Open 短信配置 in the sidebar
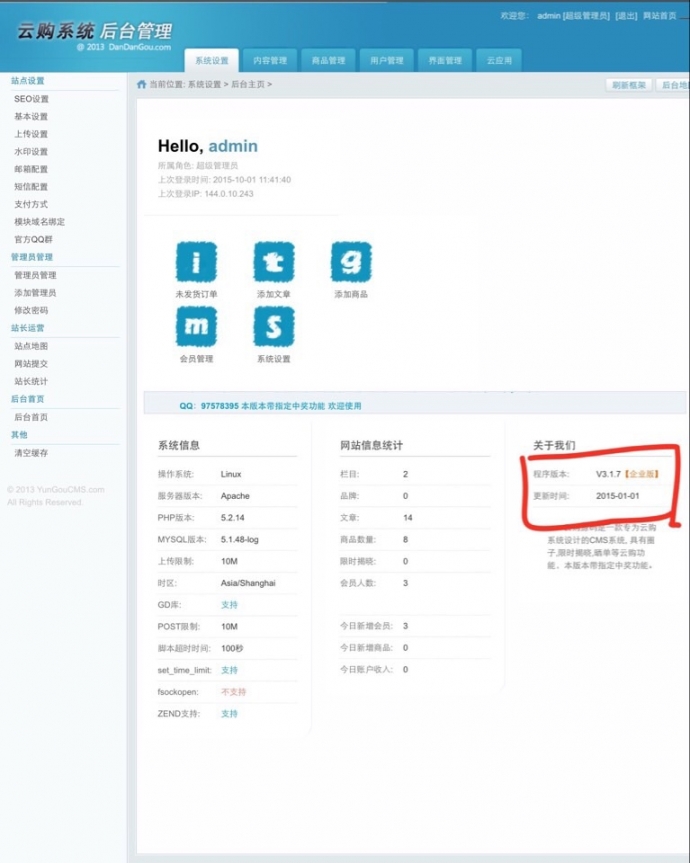Viewport: 690px width, 863px height. pos(31,187)
